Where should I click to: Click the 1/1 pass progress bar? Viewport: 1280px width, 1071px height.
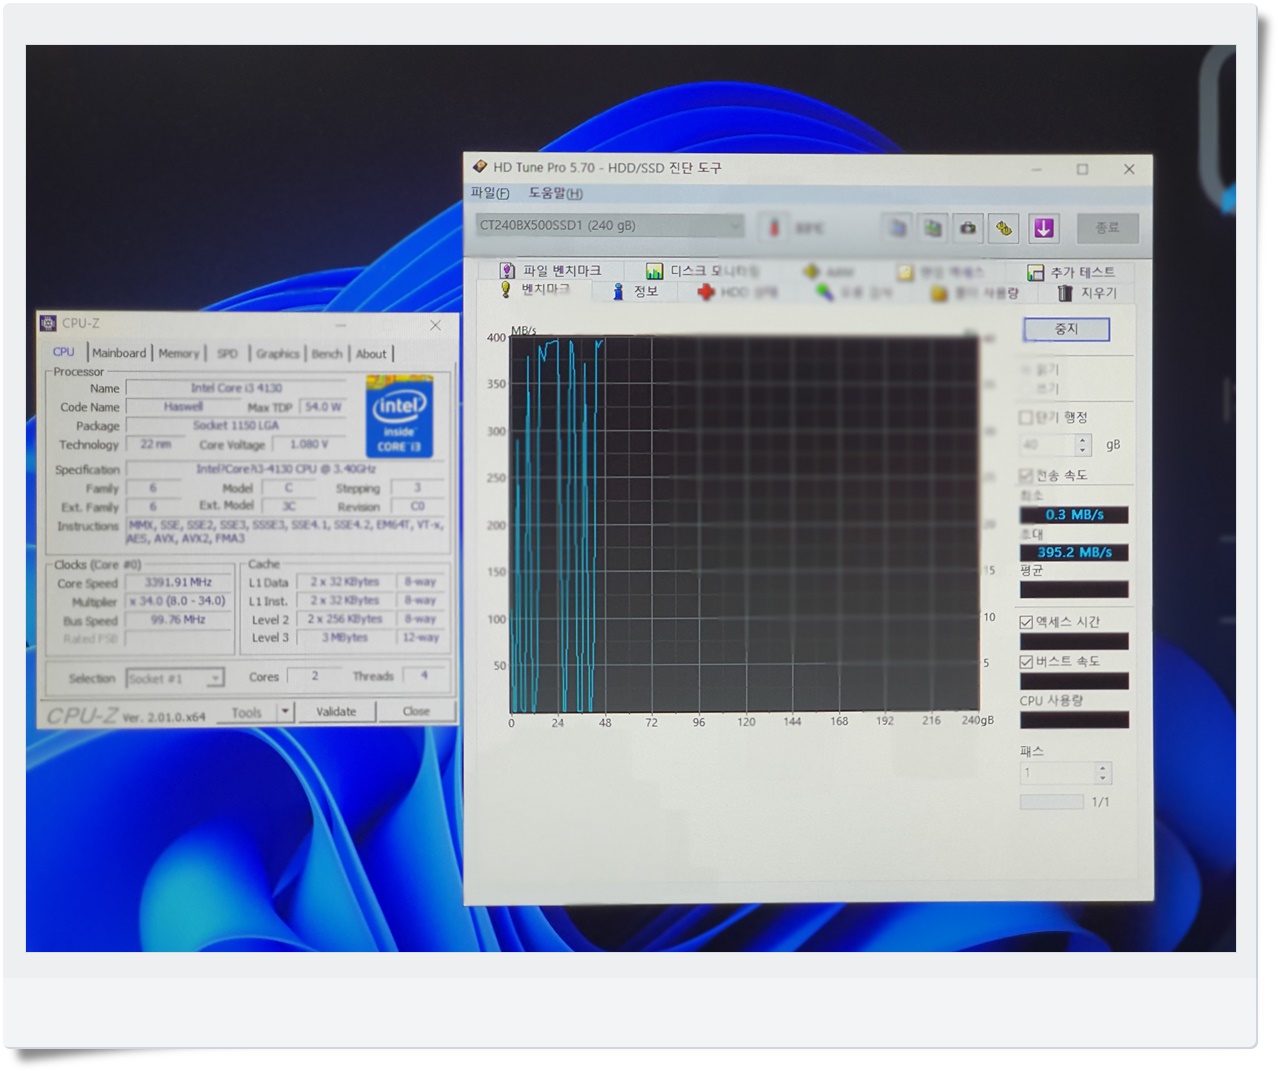click(1051, 802)
